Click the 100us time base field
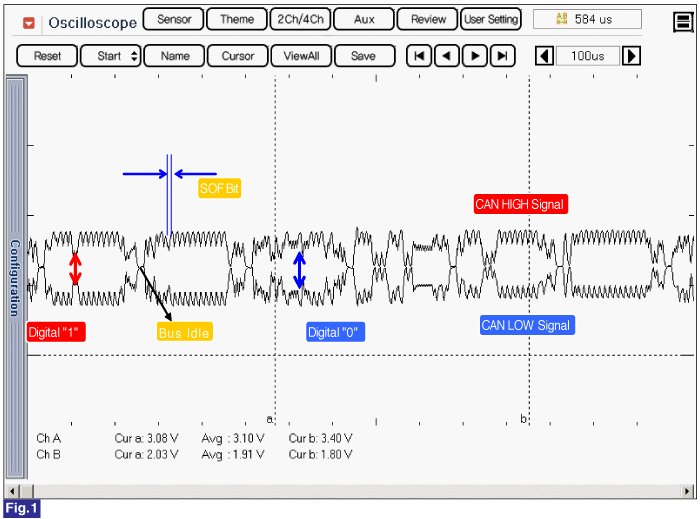This screenshot has height=519, width=700. pyautogui.click(x=588, y=56)
